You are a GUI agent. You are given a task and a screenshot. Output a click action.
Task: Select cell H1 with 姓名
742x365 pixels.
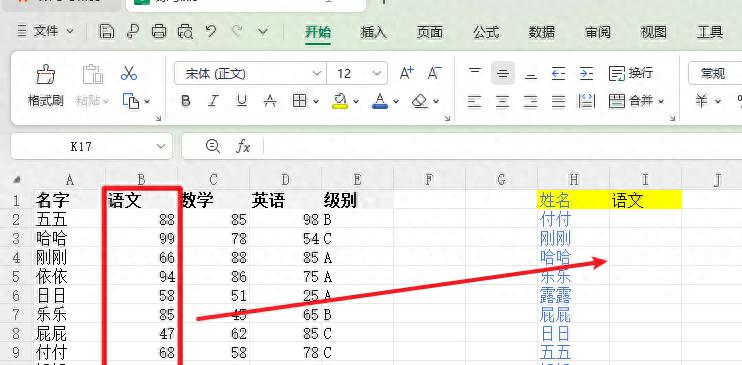click(574, 200)
